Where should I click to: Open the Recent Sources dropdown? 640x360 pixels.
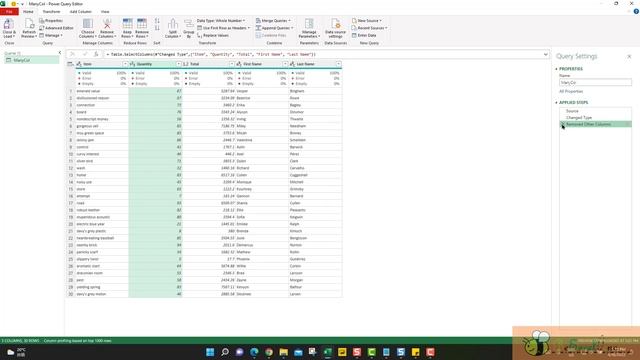(369, 28)
